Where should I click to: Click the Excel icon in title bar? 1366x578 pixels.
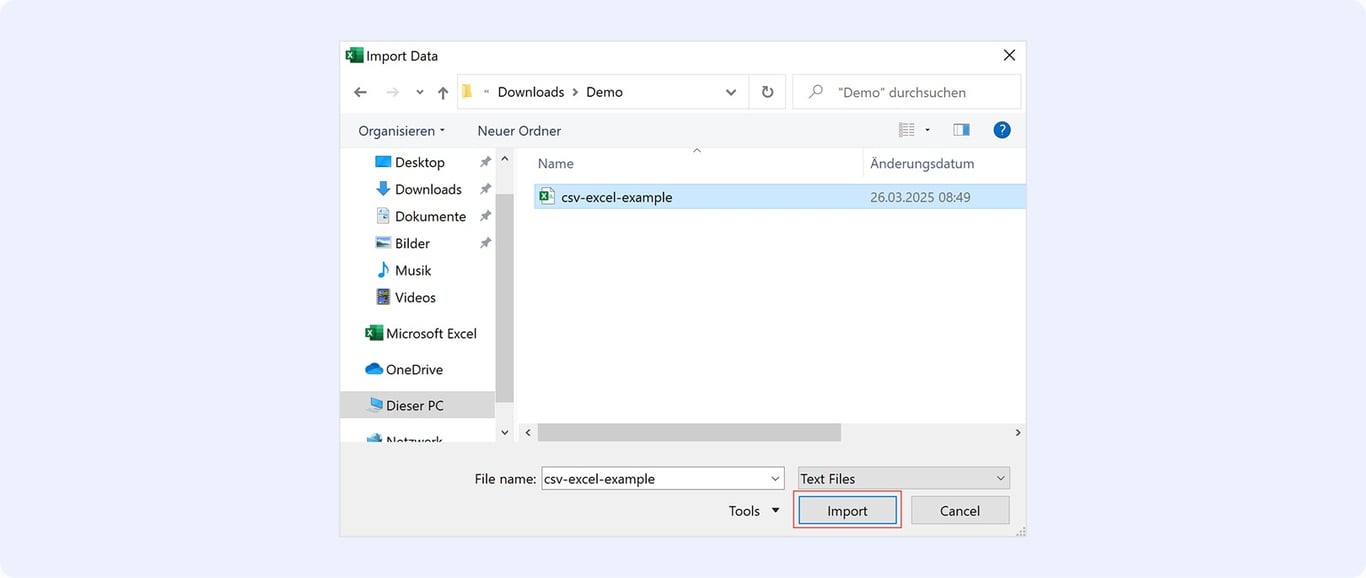click(x=354, y=56)
